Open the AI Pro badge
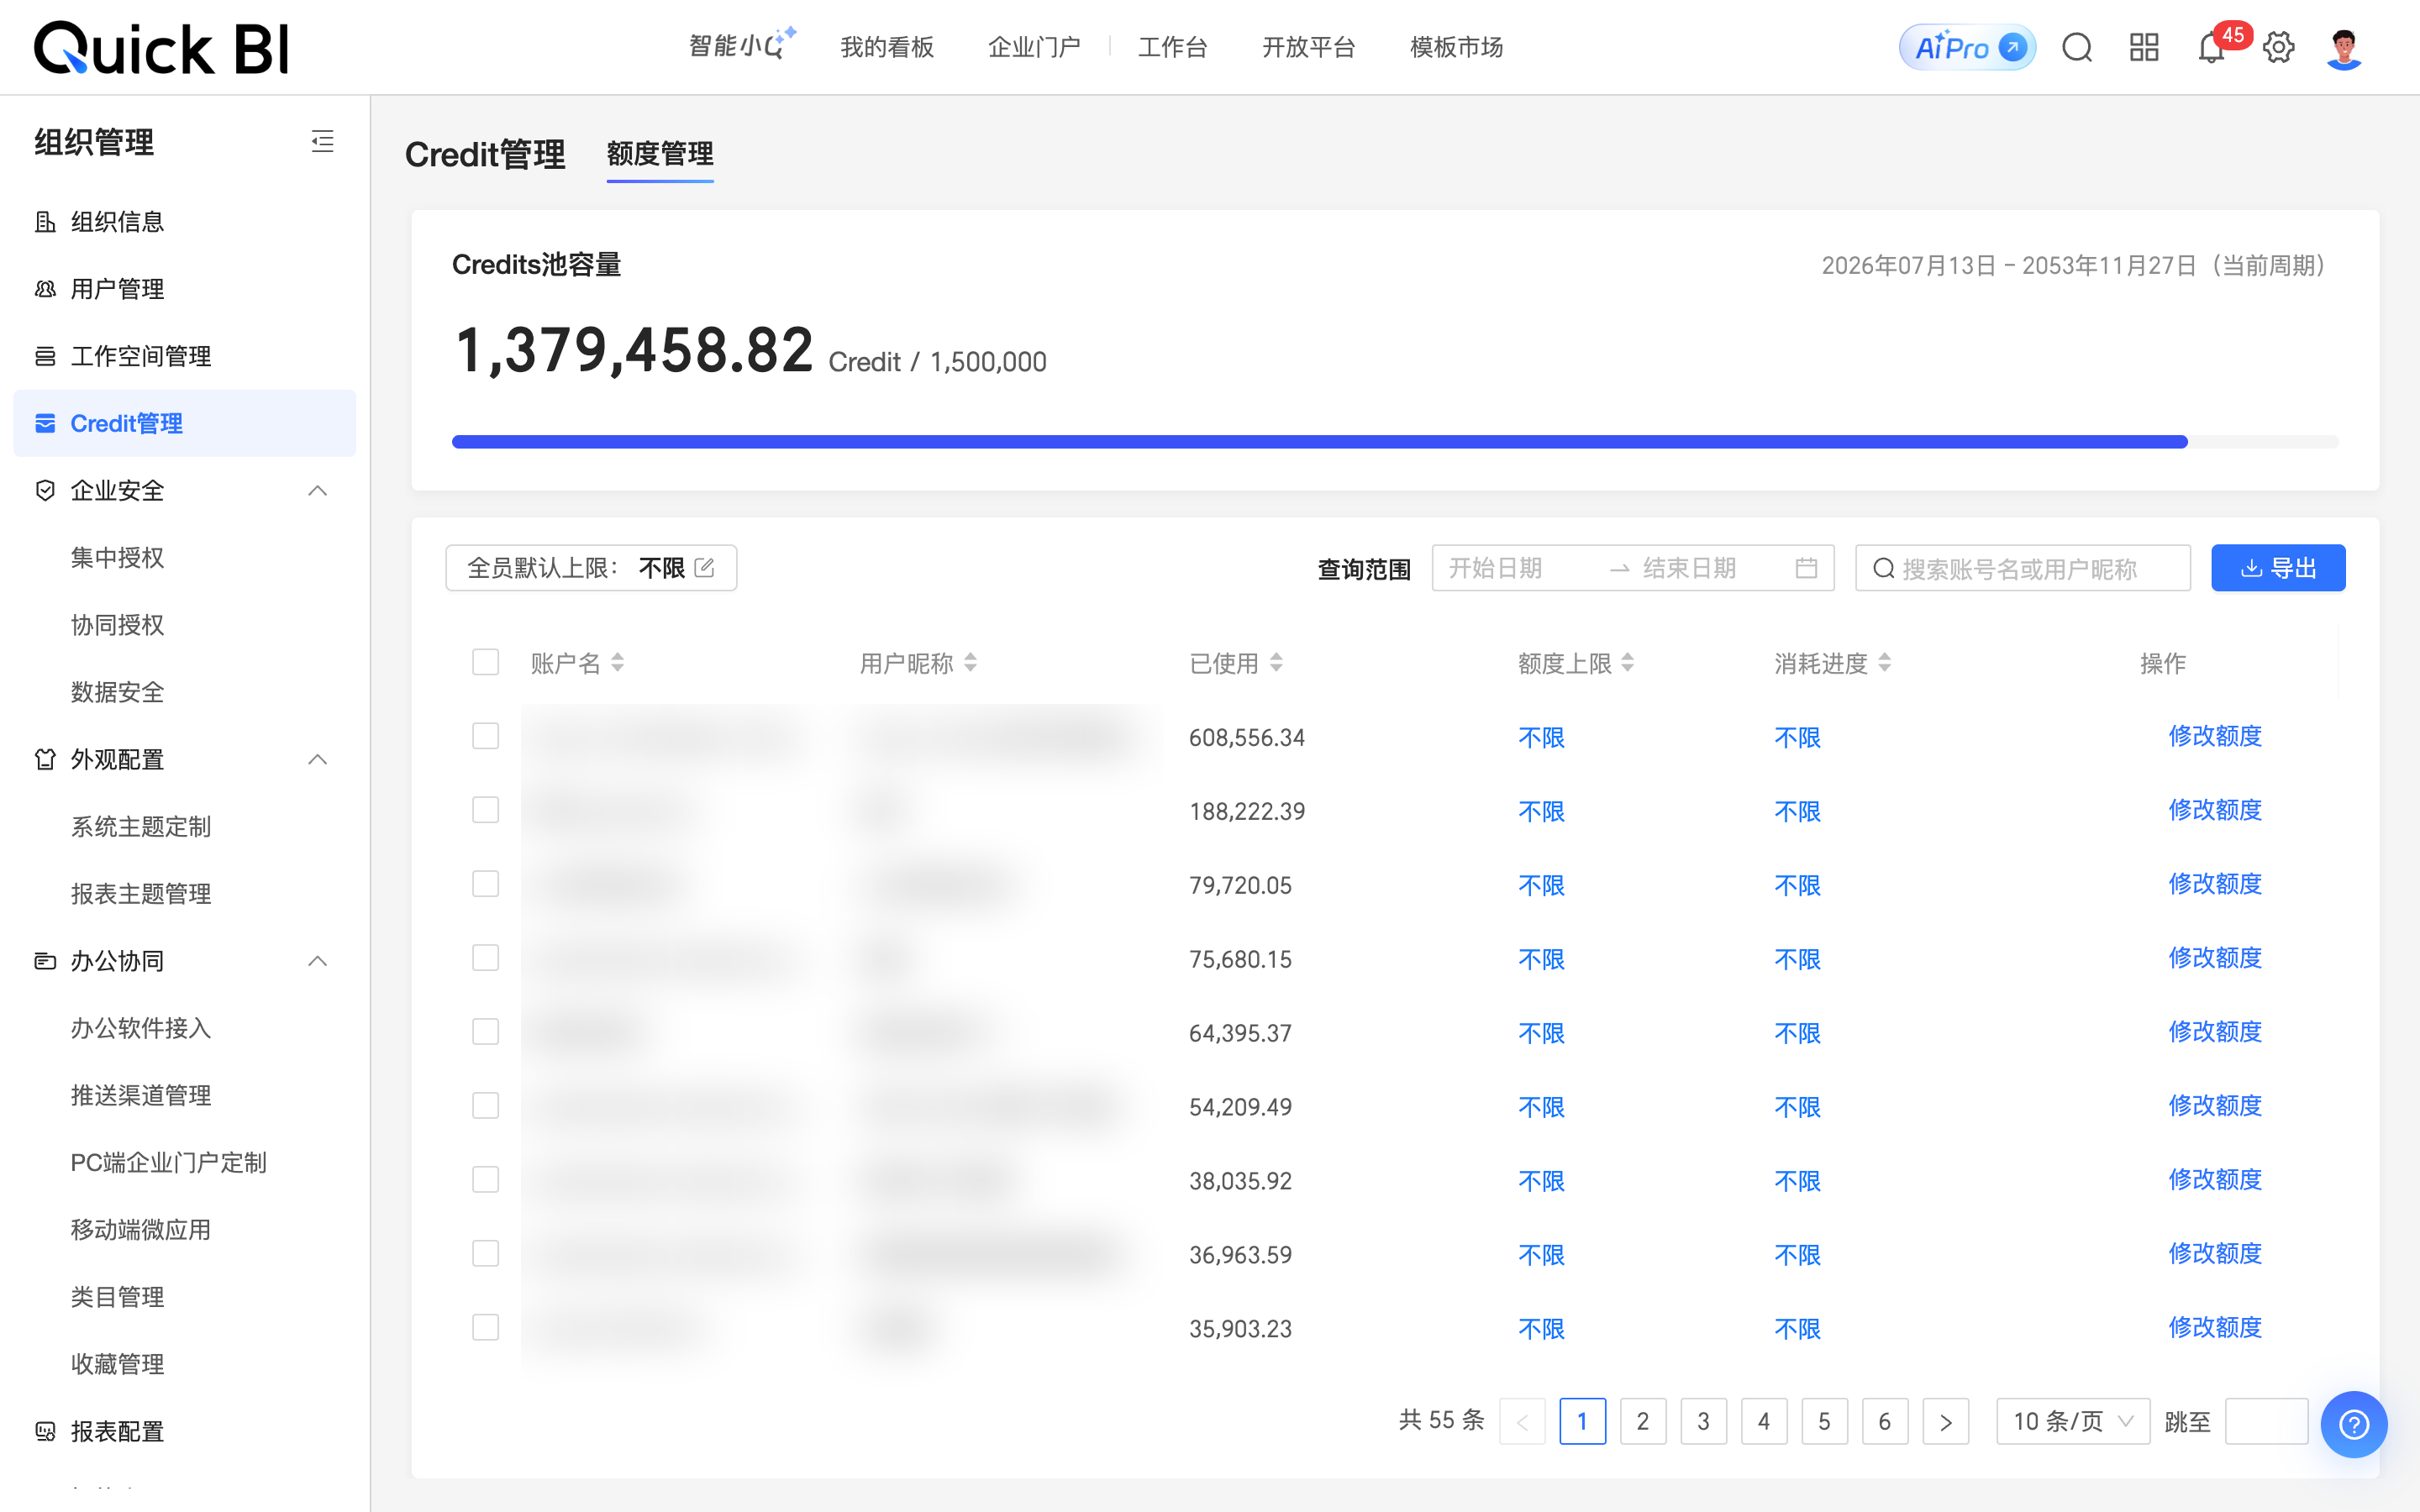The width and height of the screenshot is (2420, 1512). pos(1966,47)
